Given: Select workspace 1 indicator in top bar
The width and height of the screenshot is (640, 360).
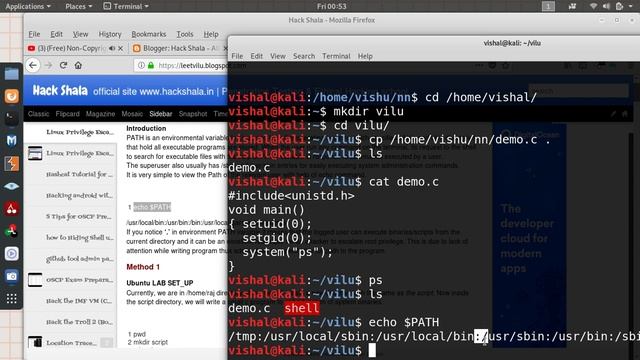Looking at the screenshot, I should pyautogui.click(x=548, y=6).
